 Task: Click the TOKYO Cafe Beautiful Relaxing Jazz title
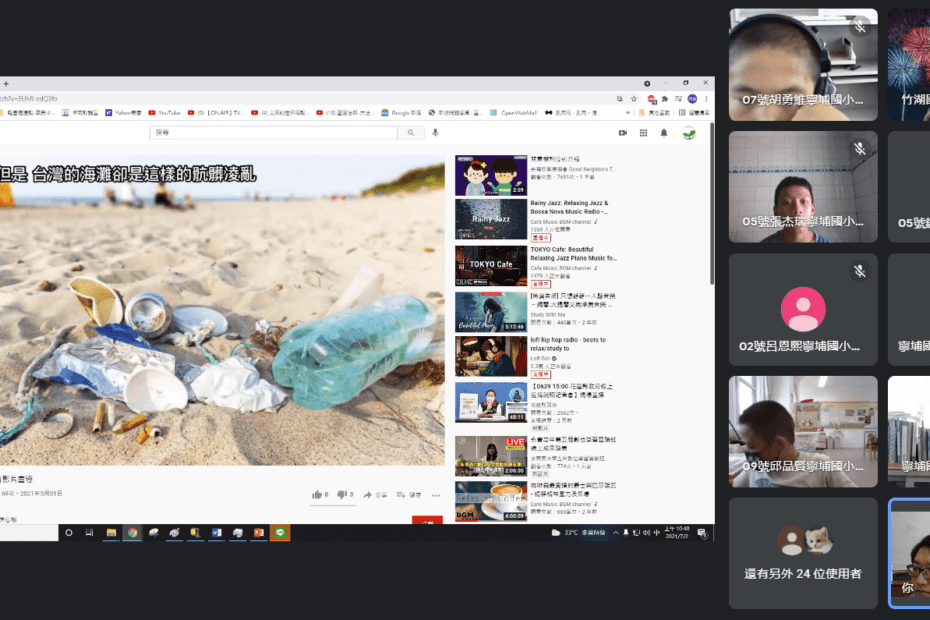pos(574,254)
